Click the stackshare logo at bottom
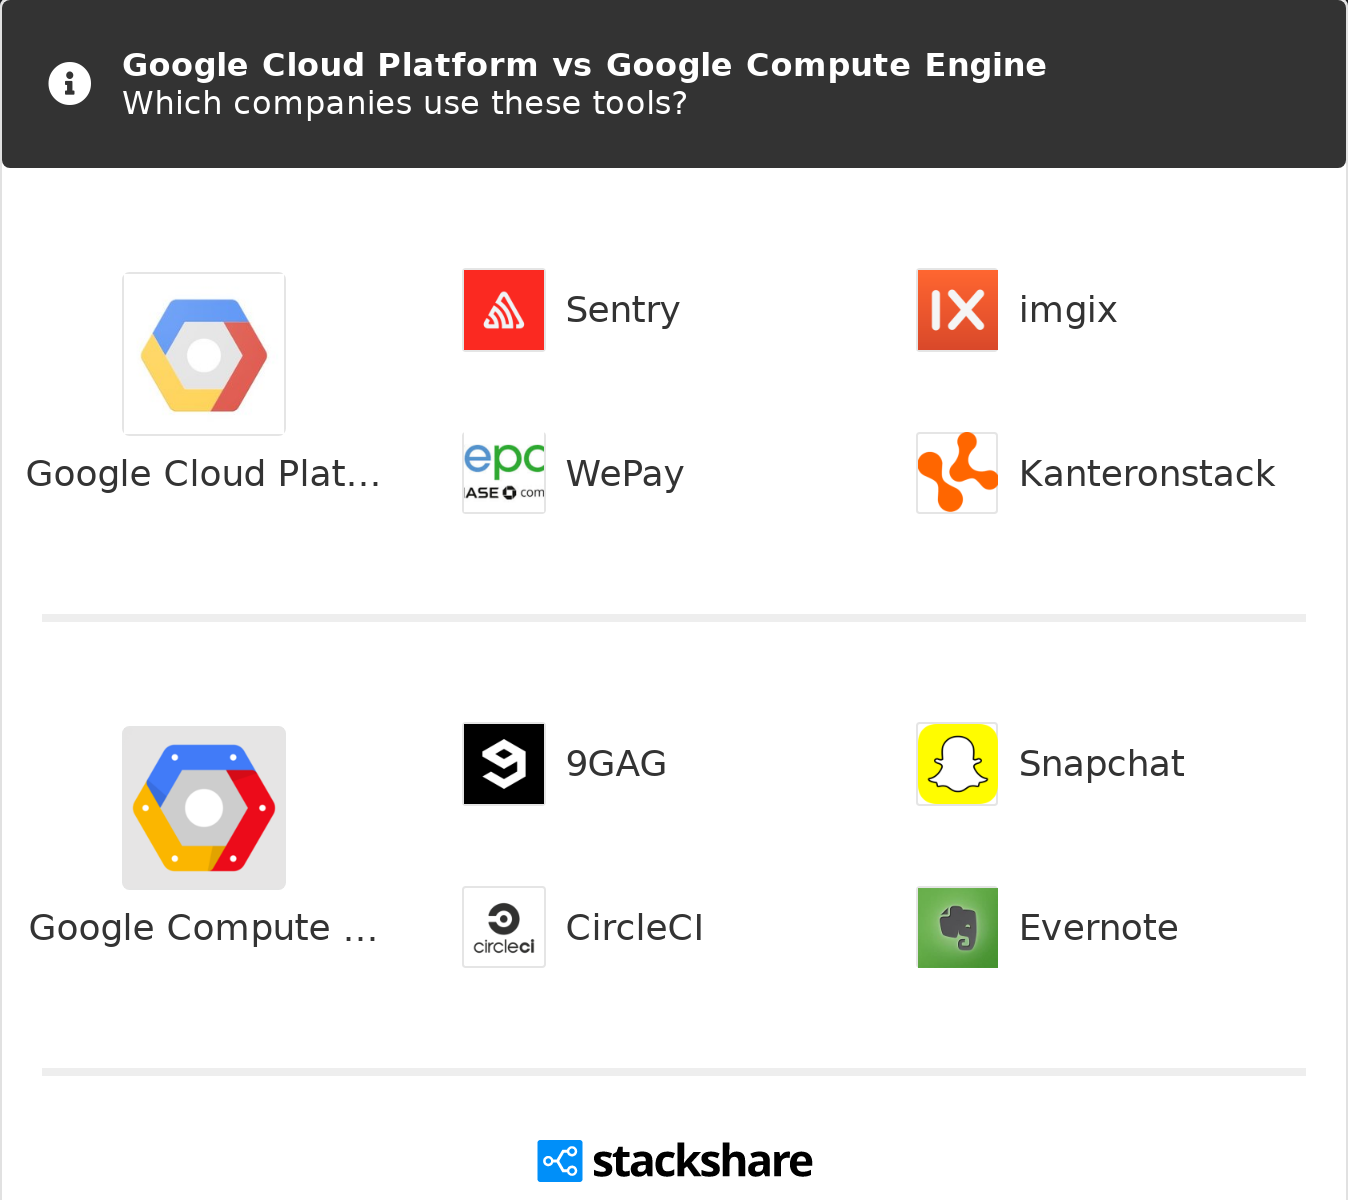This screenshot has width=1348, height=1200. coord(674,1161)
